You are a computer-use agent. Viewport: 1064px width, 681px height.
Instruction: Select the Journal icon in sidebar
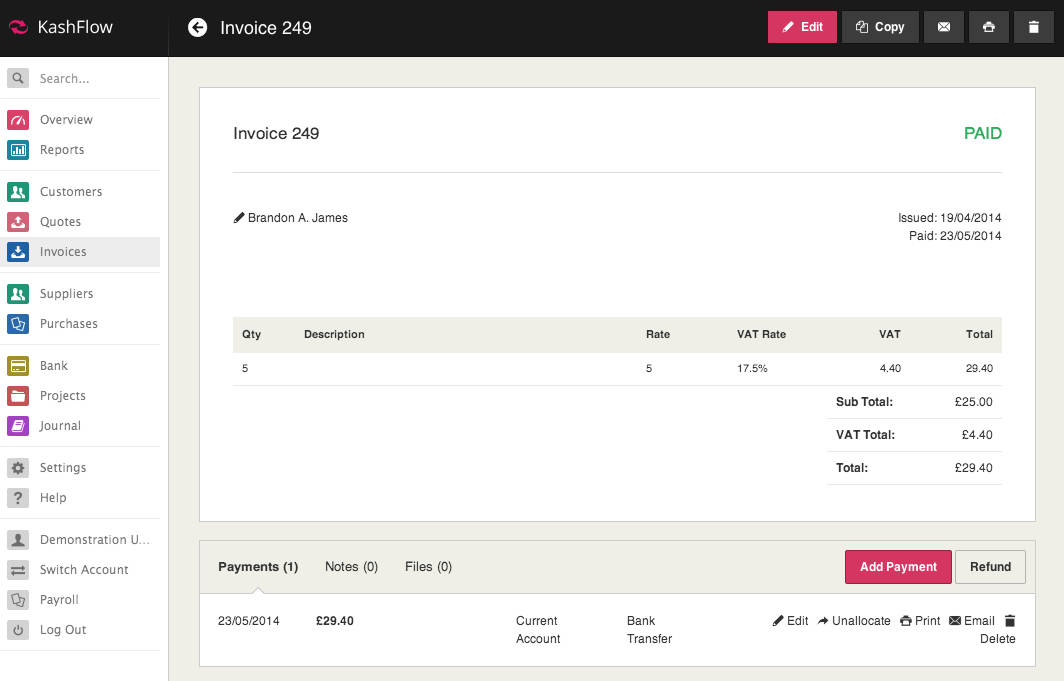tap(18, 425)
